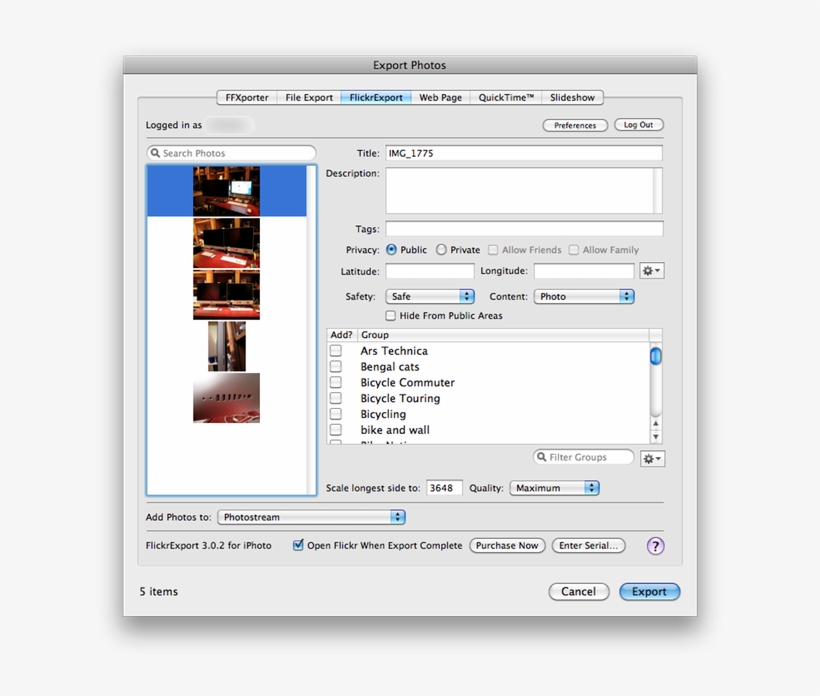Toggle Open Flickr When Export Complete checkbox

(x=298, y=545)
